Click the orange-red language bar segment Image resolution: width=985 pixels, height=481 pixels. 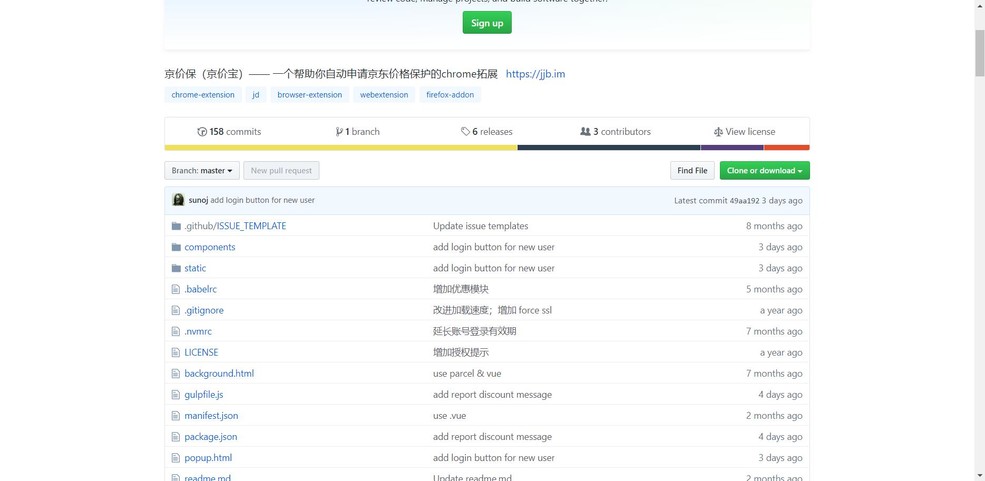point(786,148)
